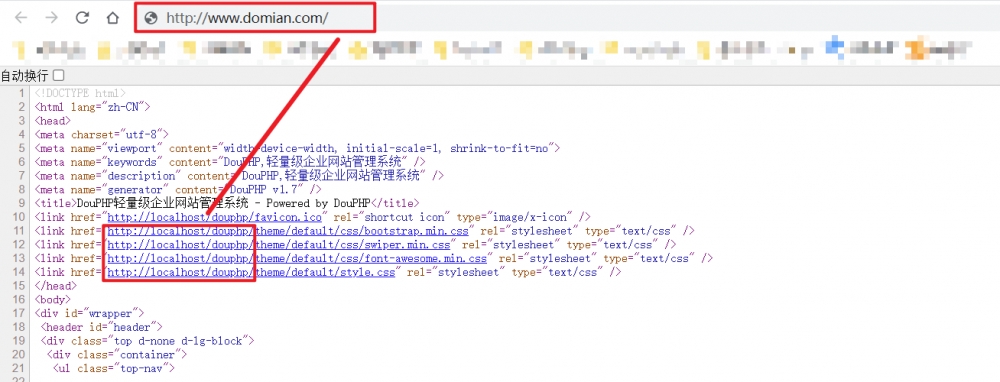Click the browser forward arrow
This screenshot has width=1000, height=382.
point(52,18)
